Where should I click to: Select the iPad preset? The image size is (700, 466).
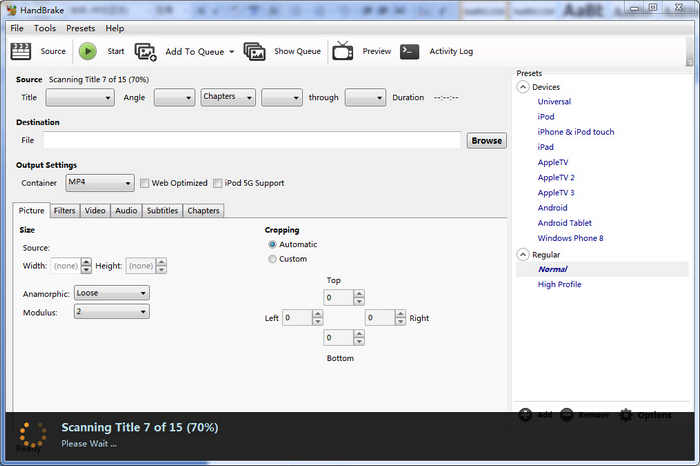[546, 147]
